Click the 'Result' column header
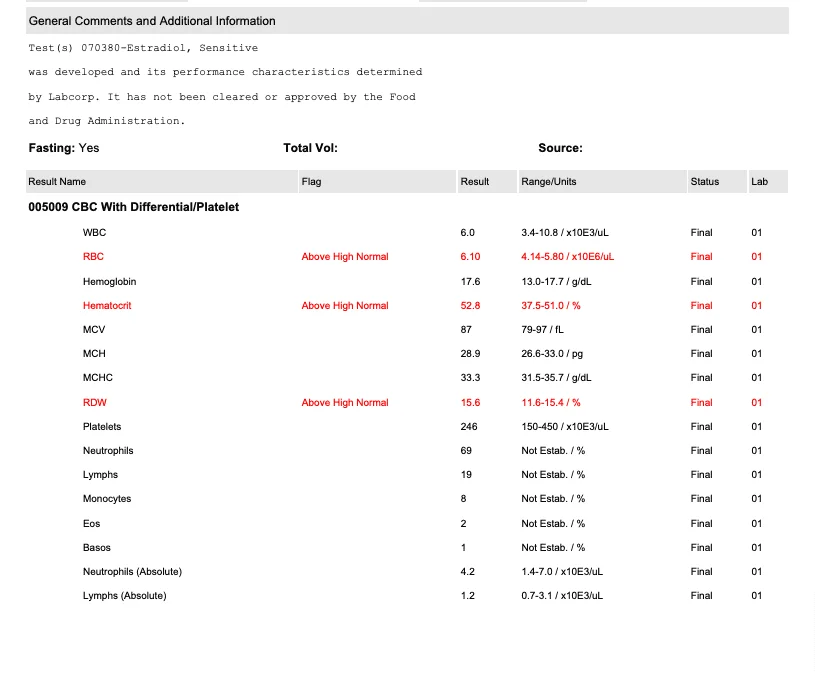The width and height of the screenshot is (815, 694). pos(475,181)
